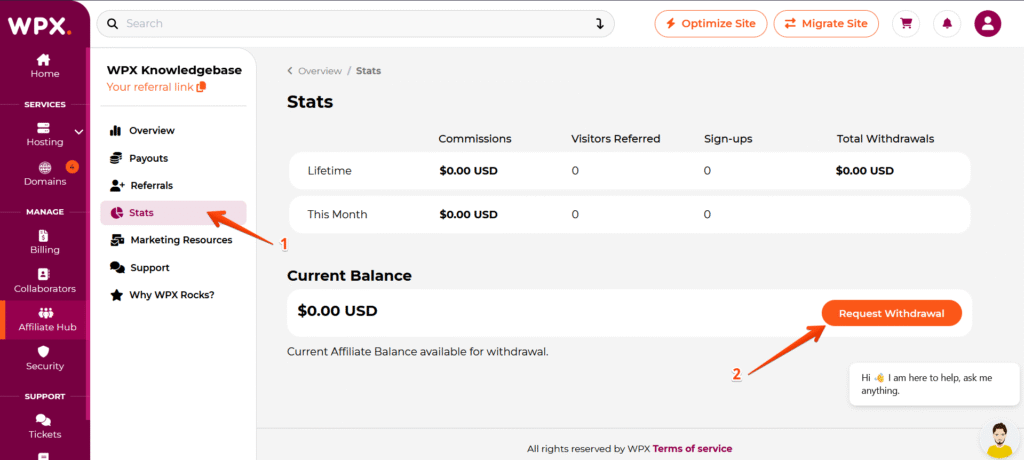Viewport: 1024px width, 460px height.
Task: Open the chat assistant avatar
Action: point(996,437)
